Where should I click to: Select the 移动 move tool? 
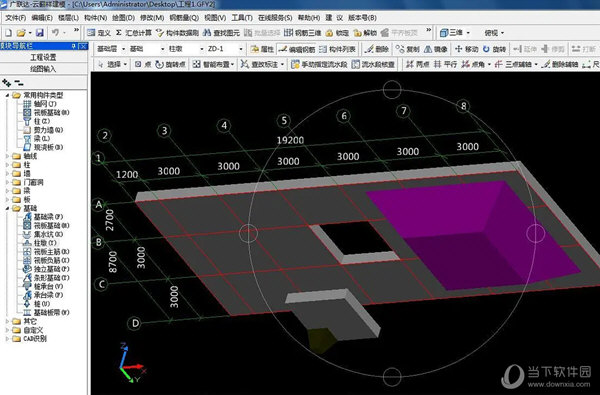click(466, 49)
